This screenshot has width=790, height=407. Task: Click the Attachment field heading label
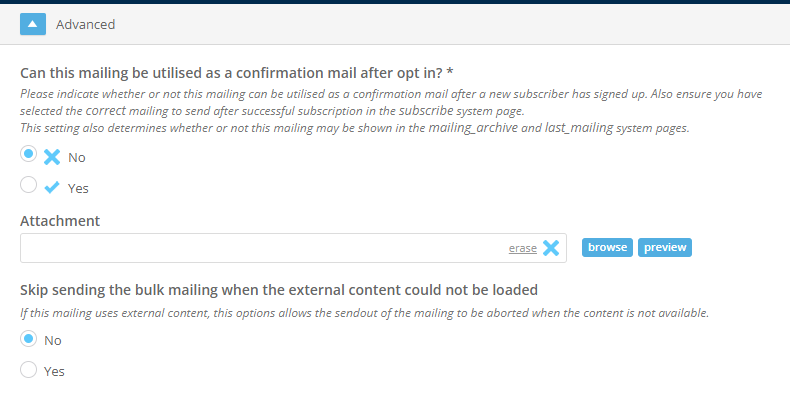(60, 221)
